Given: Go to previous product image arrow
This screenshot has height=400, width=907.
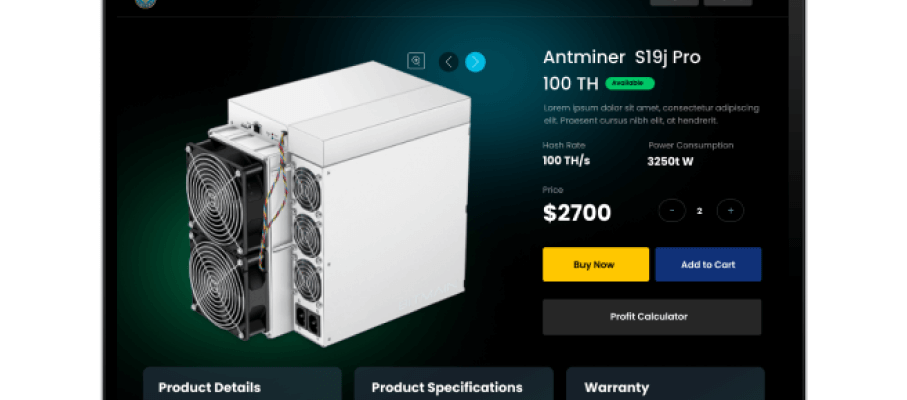Looking at the screenshot, I should pos(449,62).
